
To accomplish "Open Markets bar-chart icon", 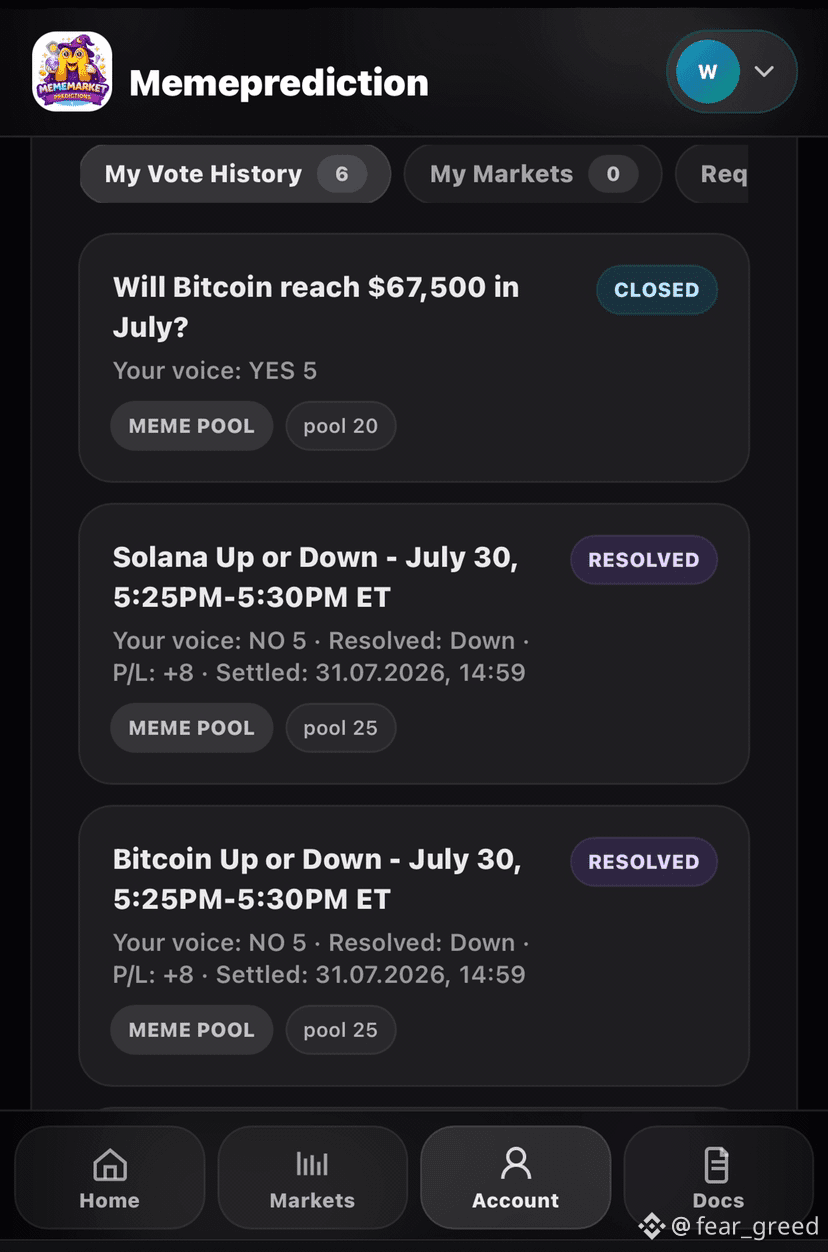I will point(312,1164).
